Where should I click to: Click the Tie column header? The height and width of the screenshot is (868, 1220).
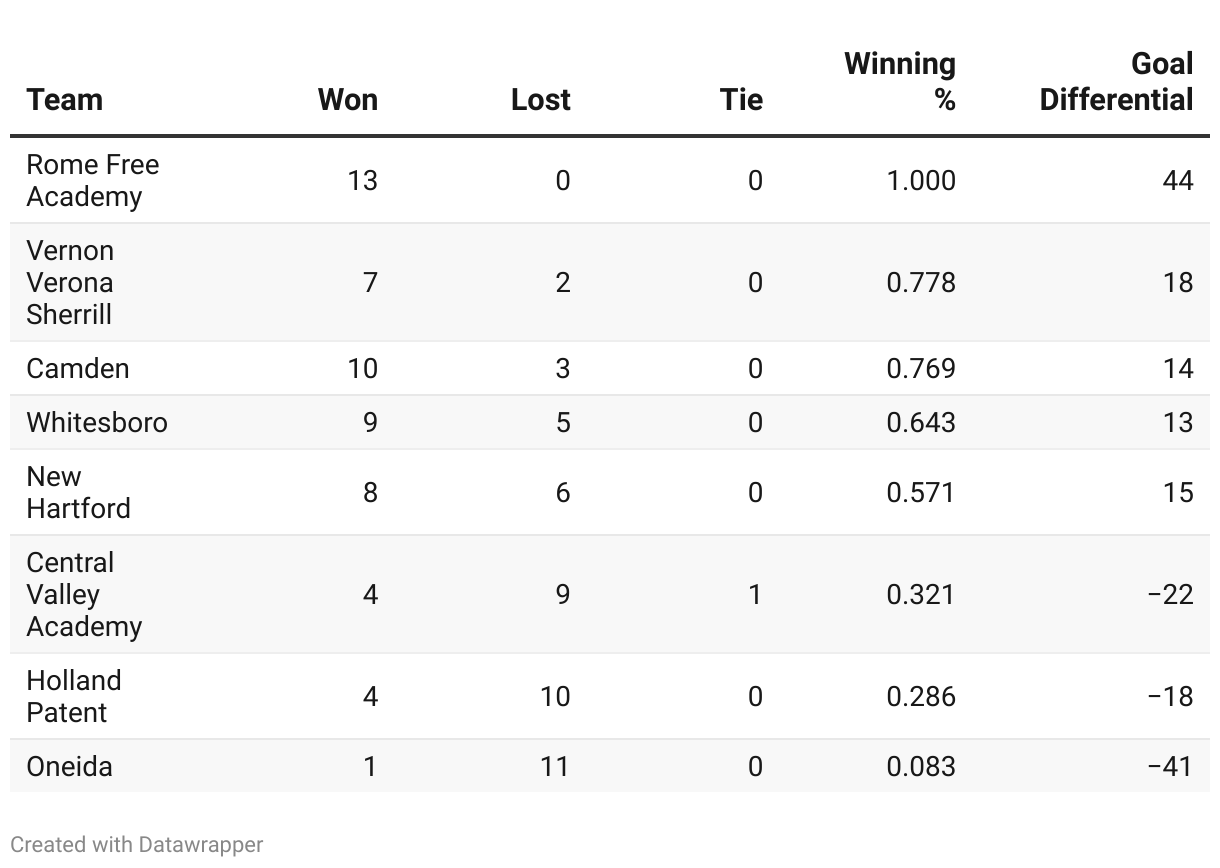tap(741, 99)
